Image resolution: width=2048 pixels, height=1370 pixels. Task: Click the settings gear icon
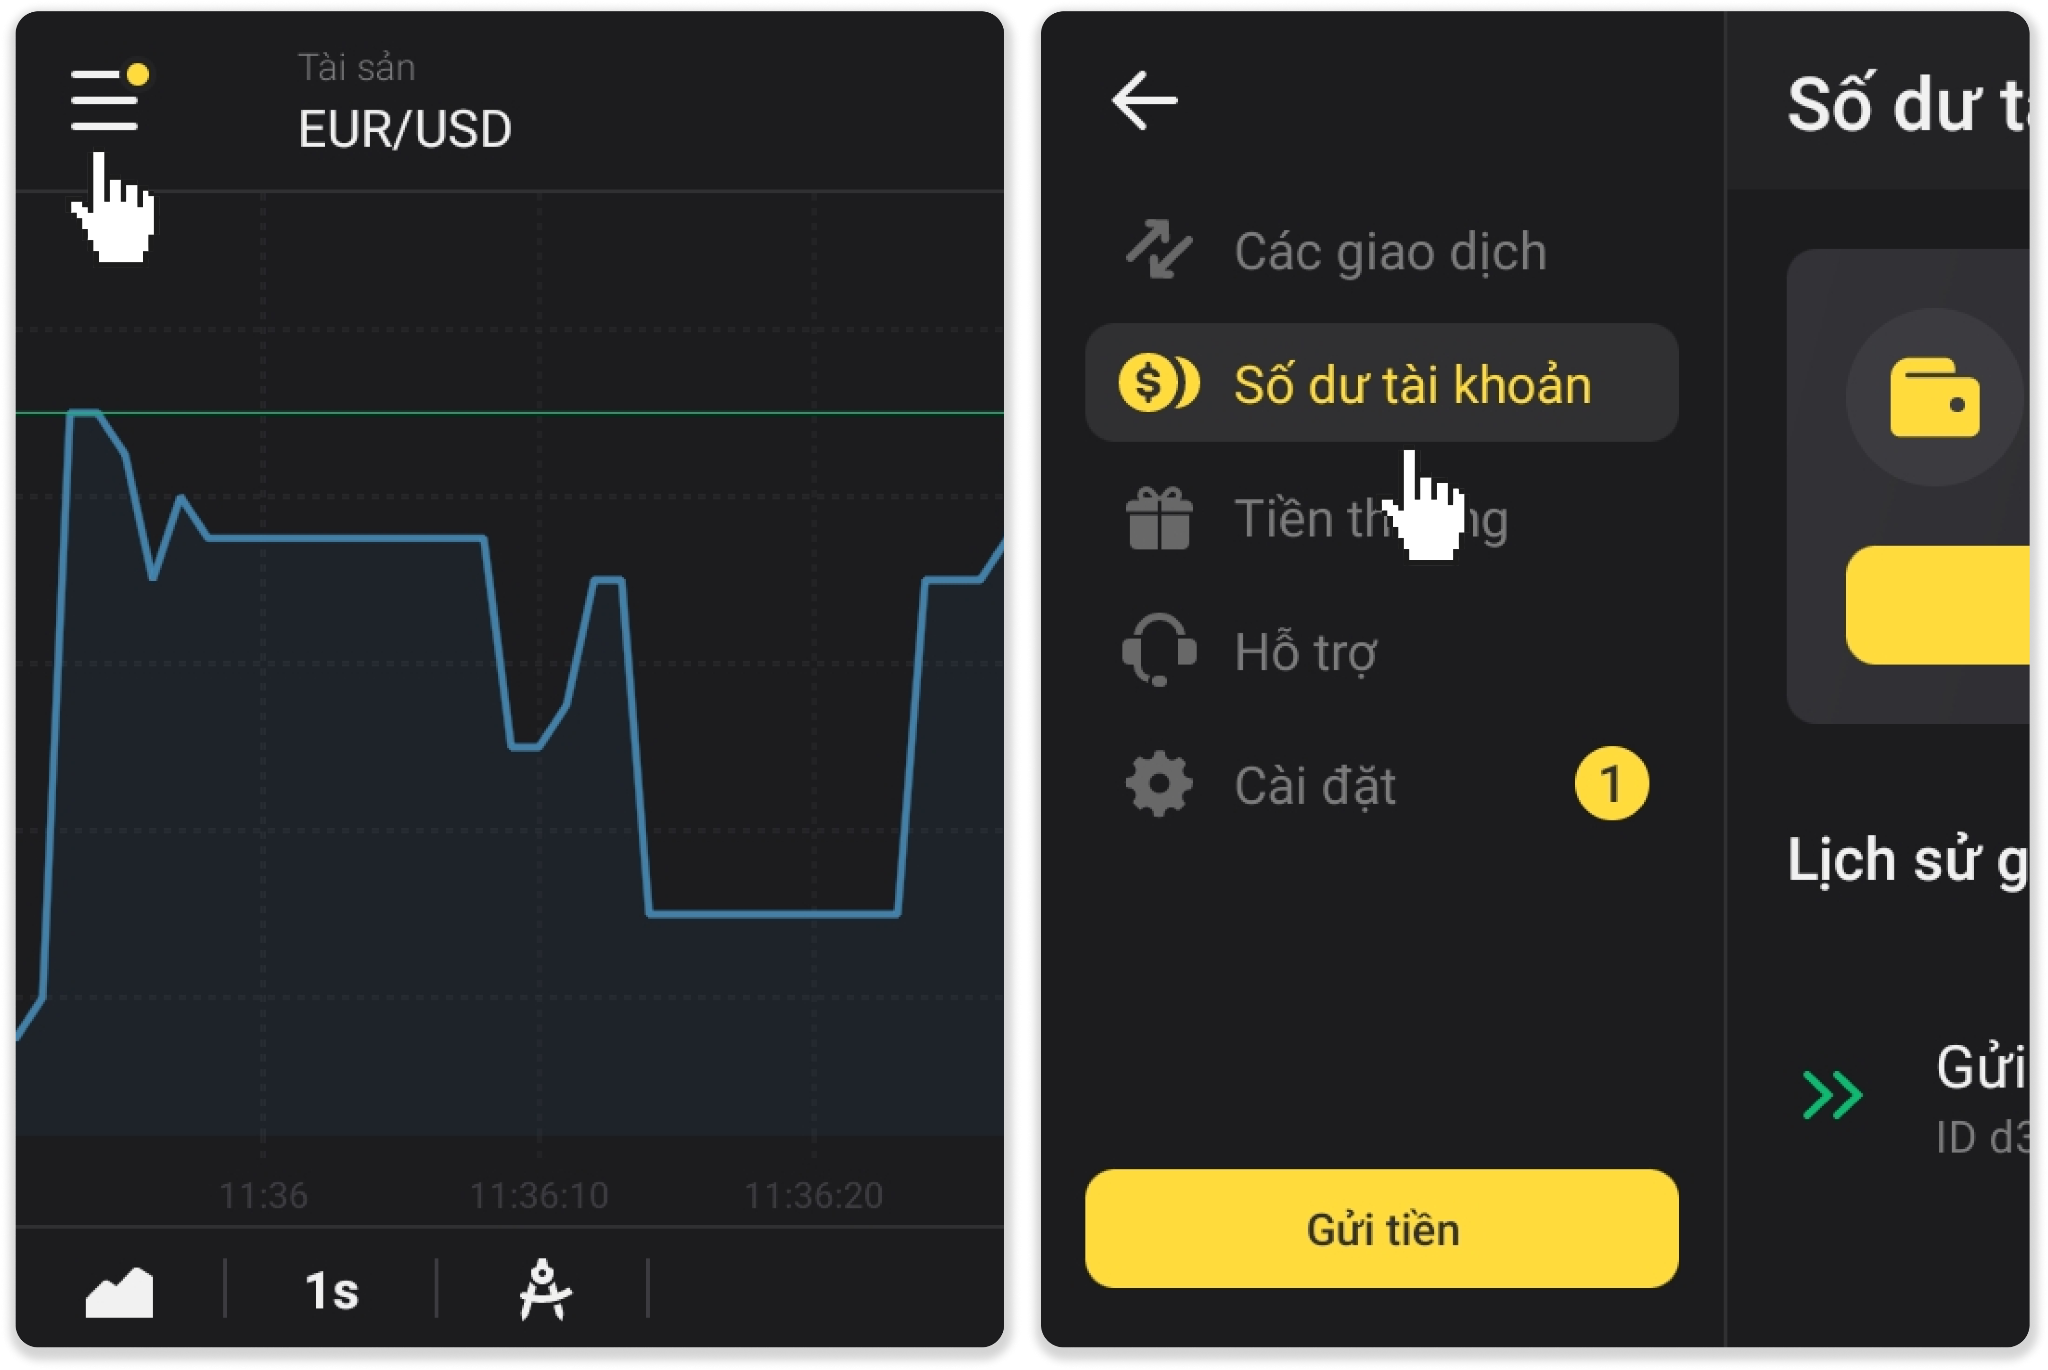tap(1159, 784)
